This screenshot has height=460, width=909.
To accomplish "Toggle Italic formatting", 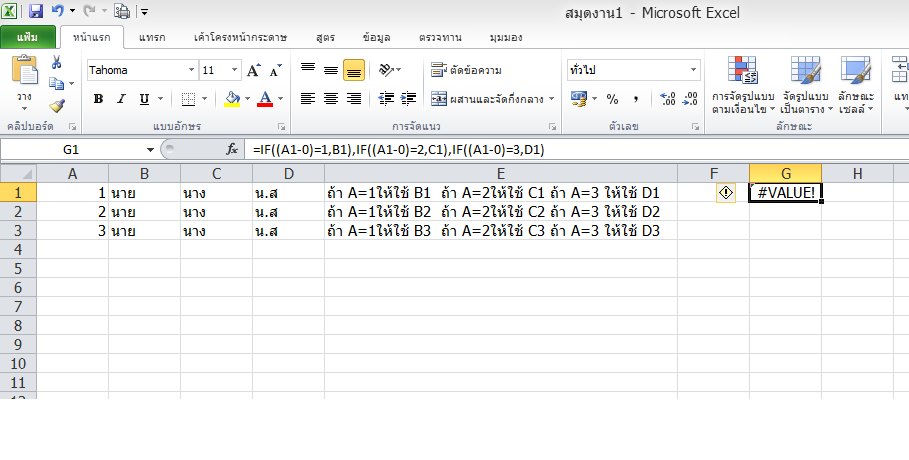I will click(121, 99).
